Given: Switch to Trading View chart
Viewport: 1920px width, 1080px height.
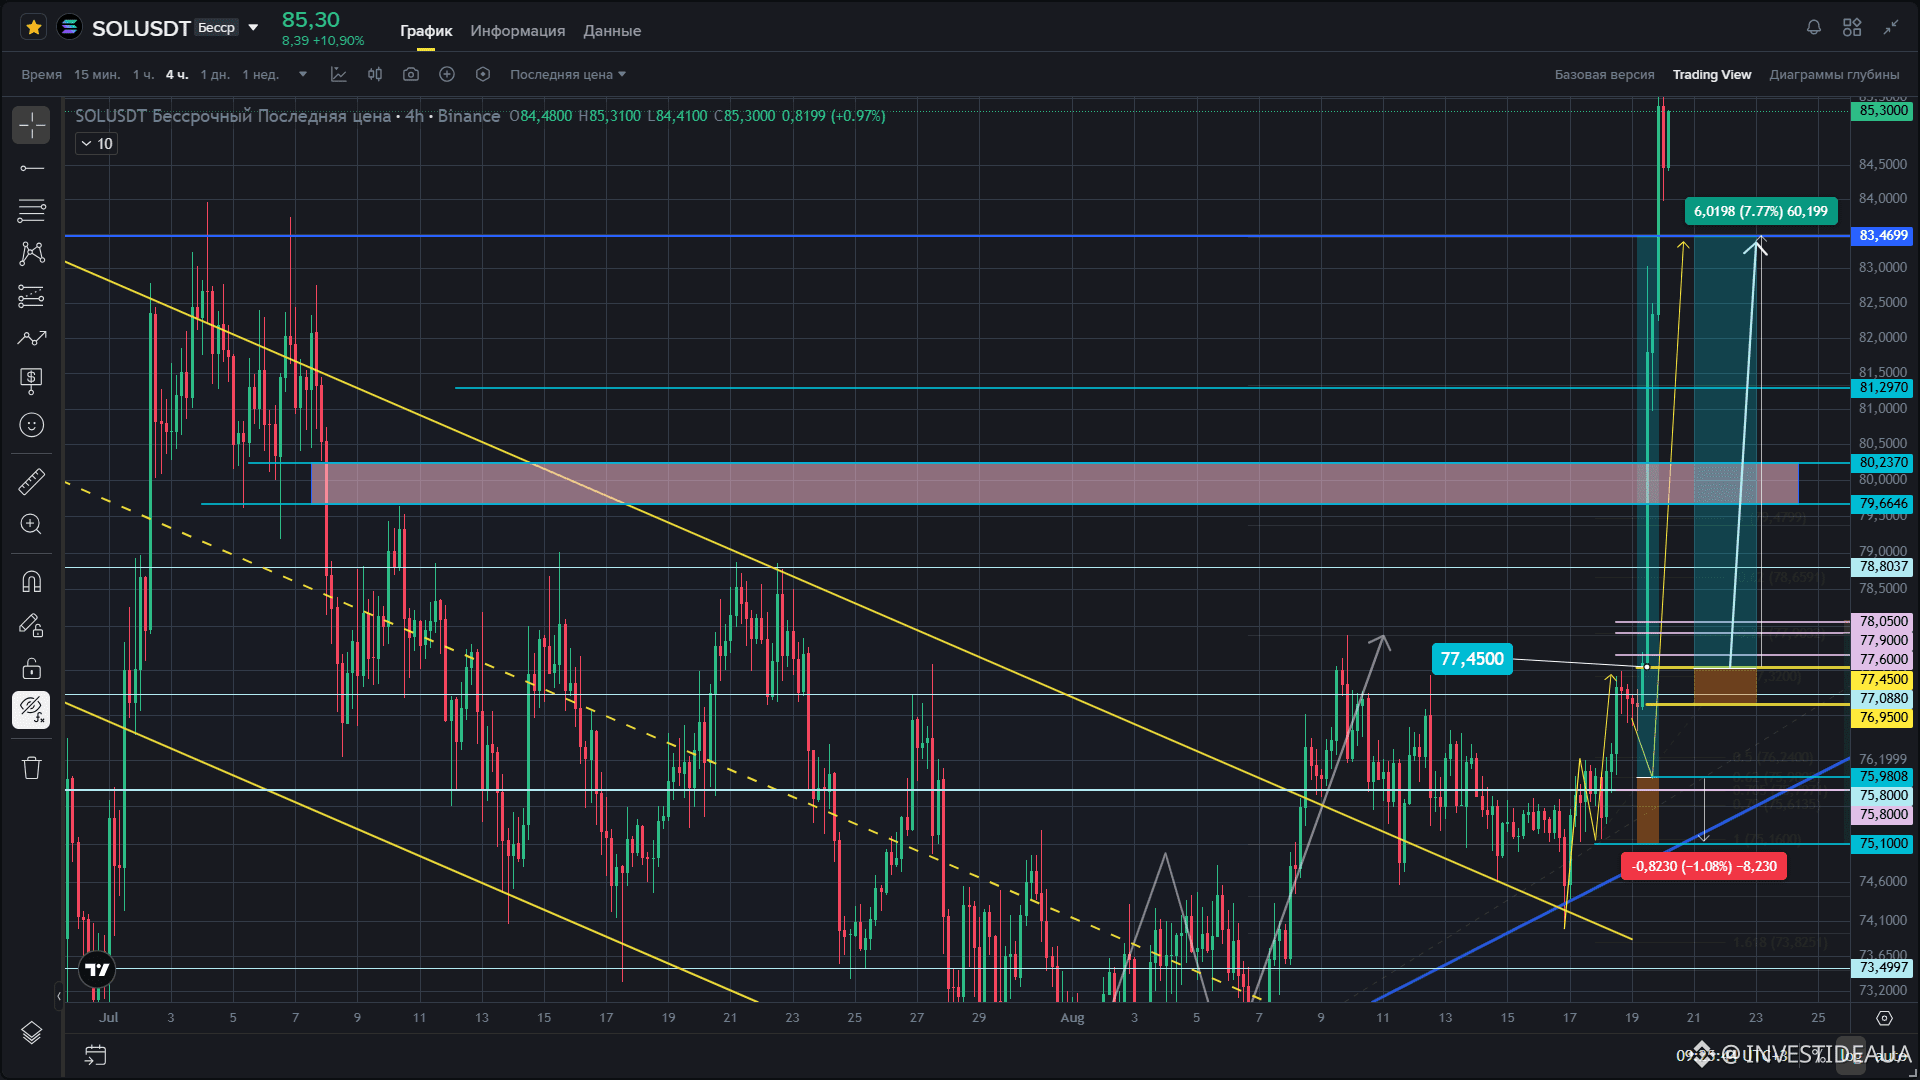Looking at the screenshot, I should tap(1712, 75).
